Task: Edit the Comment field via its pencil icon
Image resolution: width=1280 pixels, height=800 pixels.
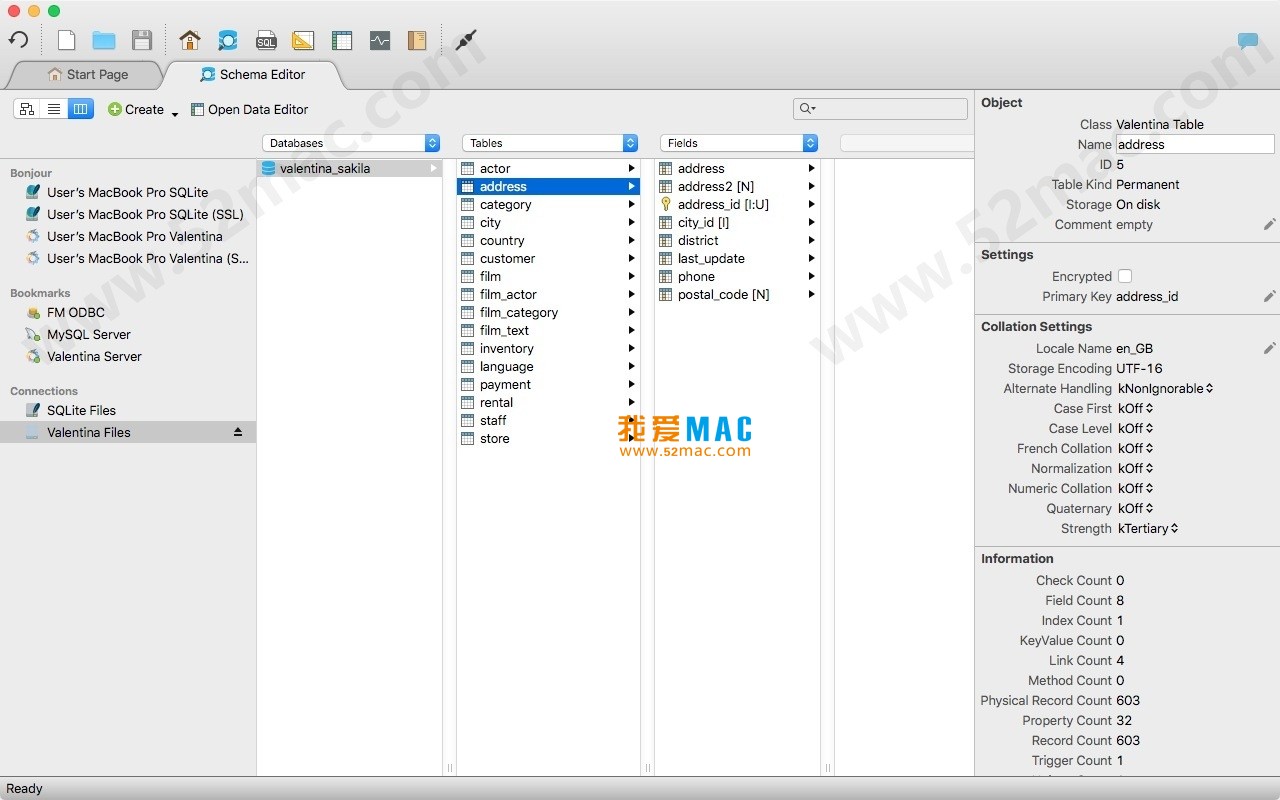Action: [x=1268, y=225]
